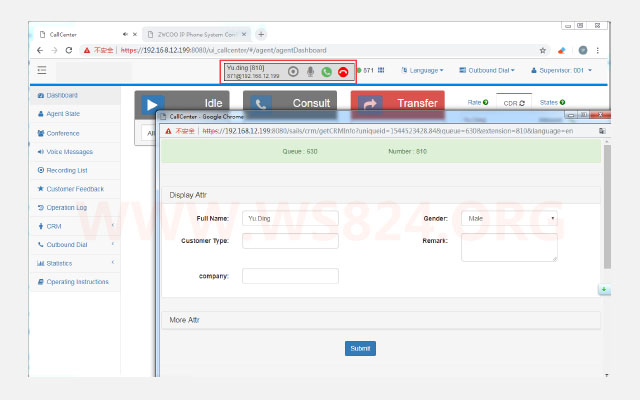The image size is (640, 400).
Task: Expand the Gender select box
Action: tap(509, 218)
